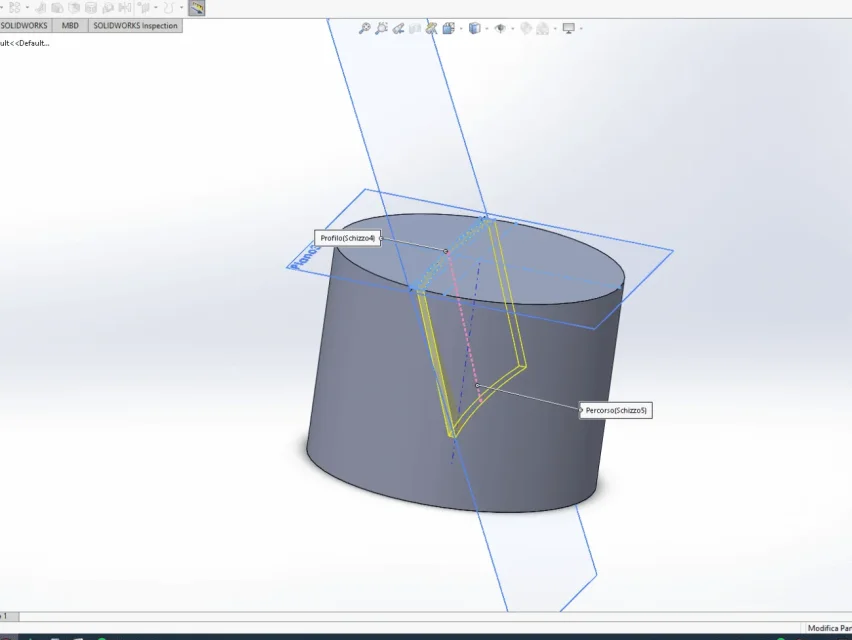Expand the View Settings dropdown arrow
The width and height of the screenshot is (852, 640).
581,28
